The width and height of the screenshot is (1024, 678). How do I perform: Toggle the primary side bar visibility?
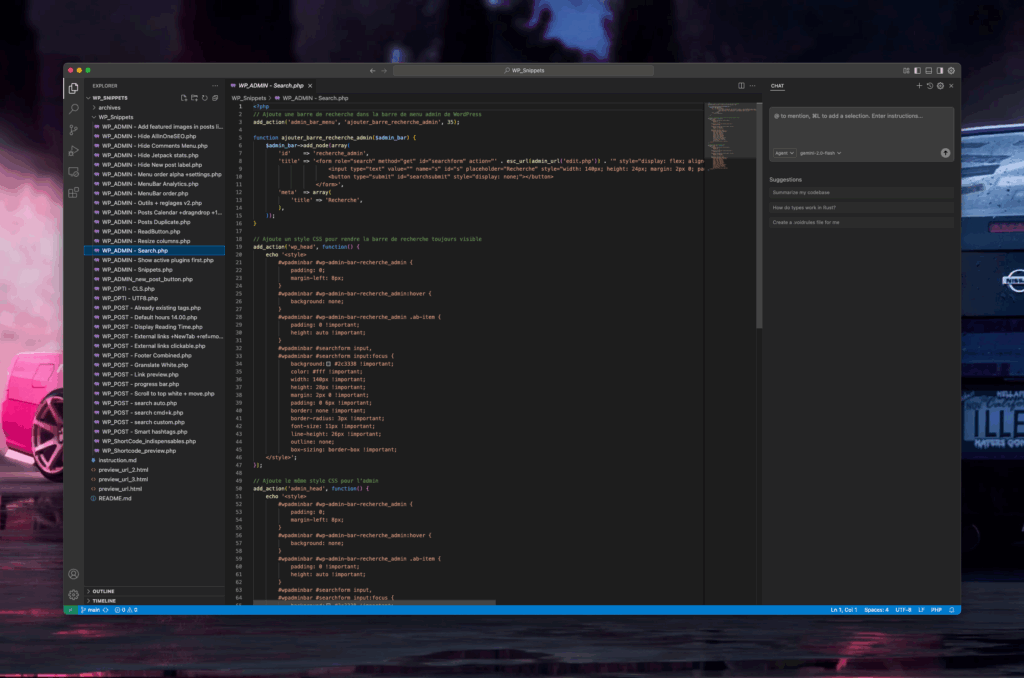tap(917, 71)
